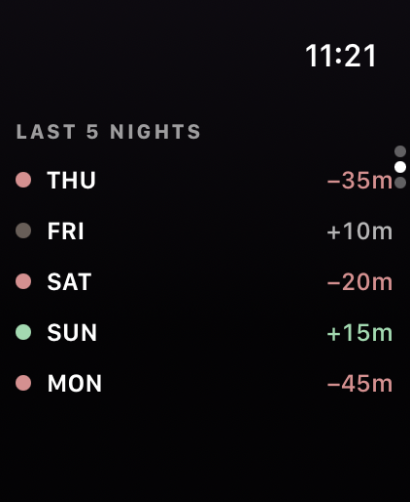Tap the 11:21 clock display
The image size is (410, 502).
pos(341,56)
